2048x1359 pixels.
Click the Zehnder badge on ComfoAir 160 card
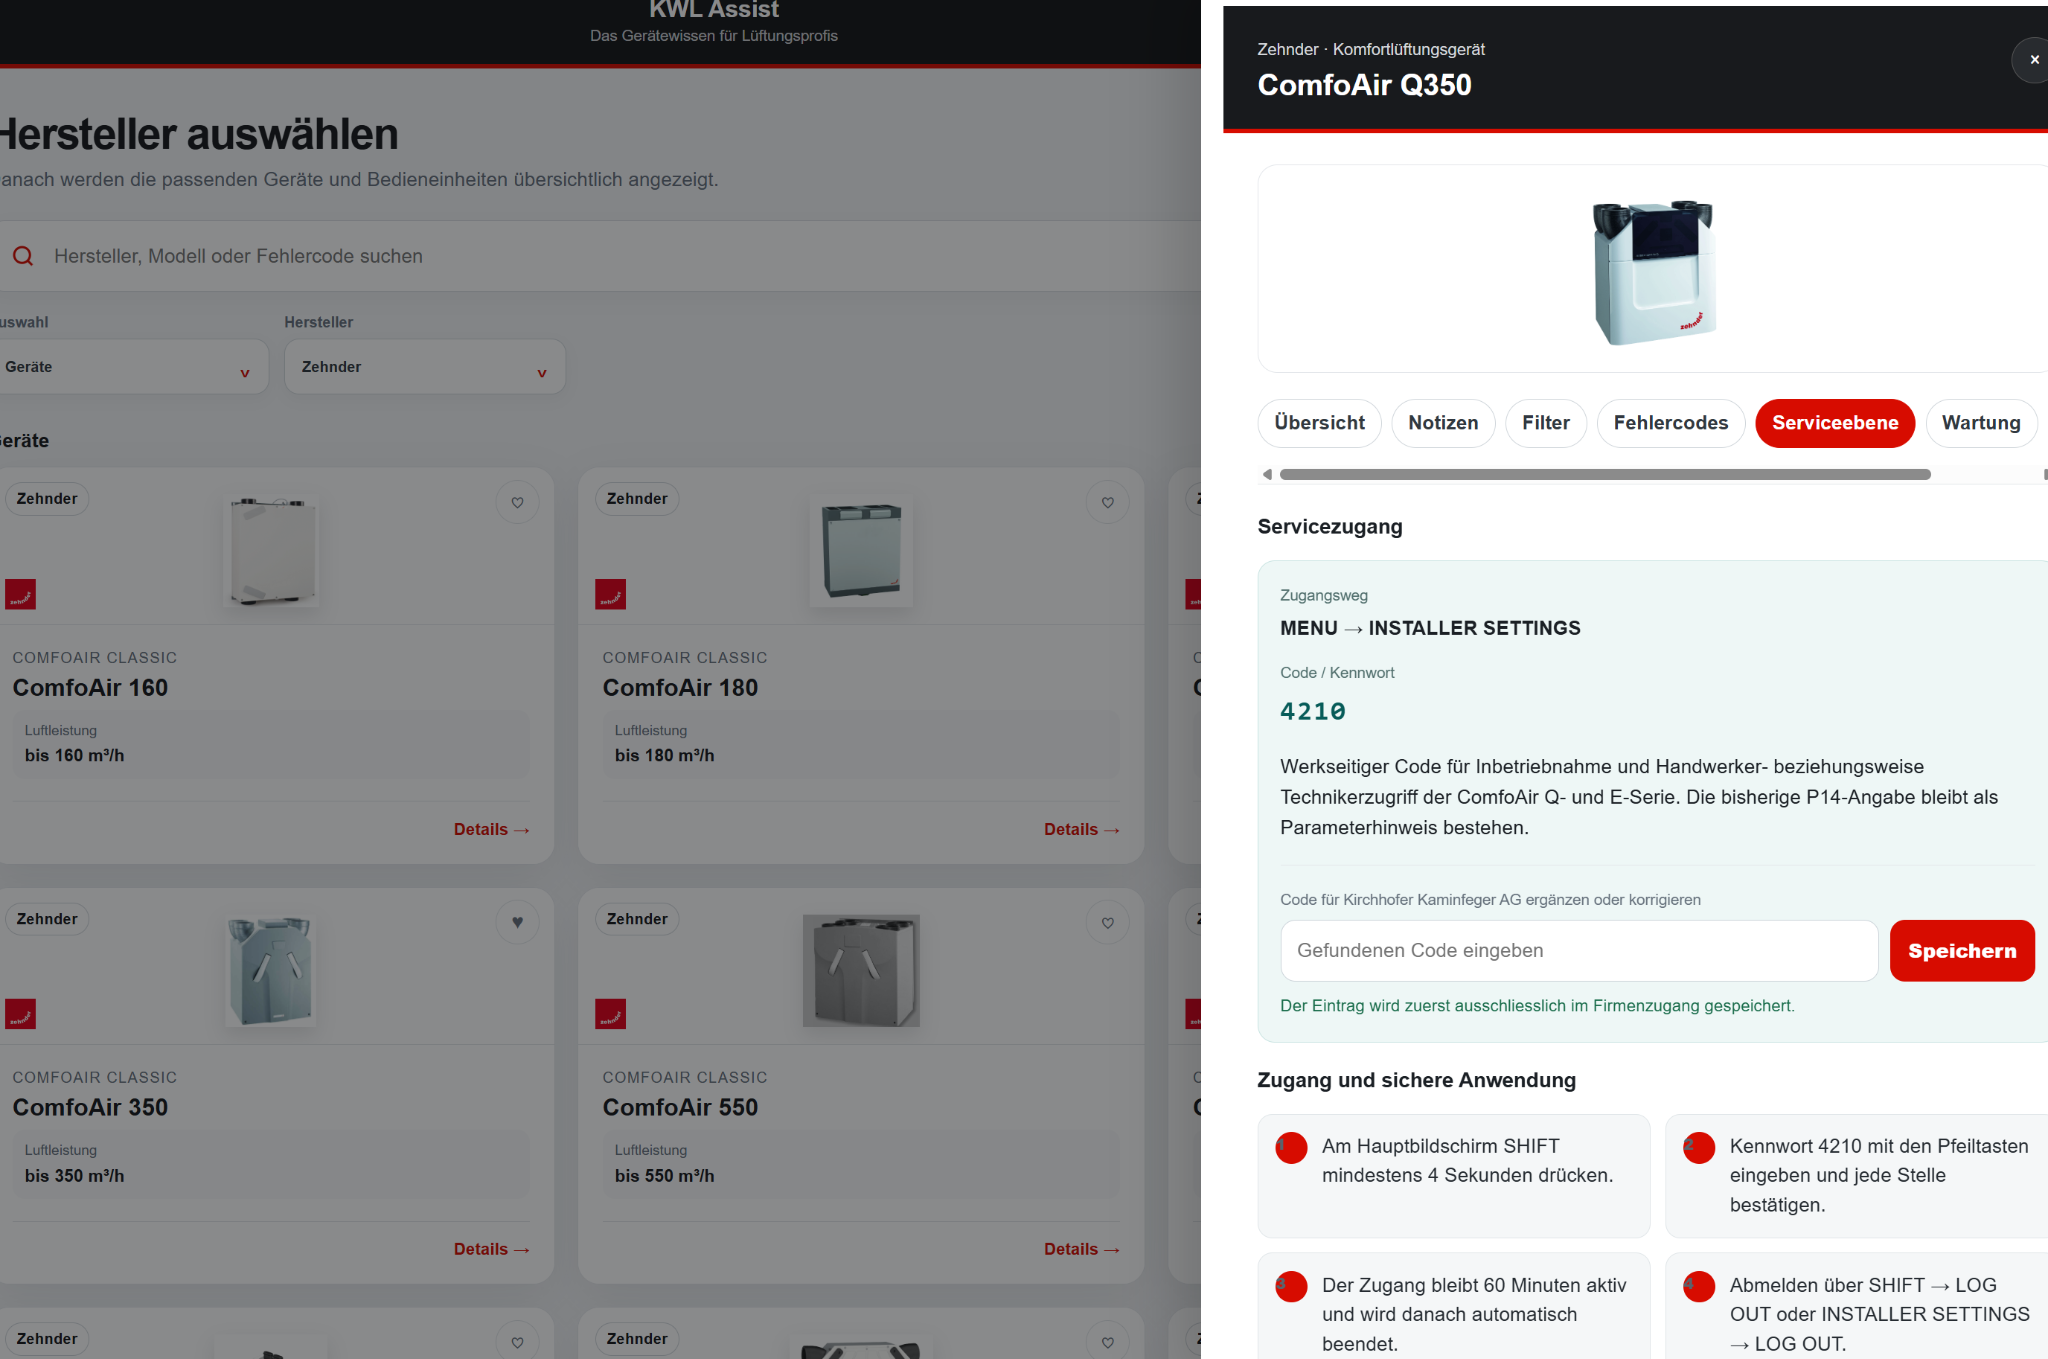coord(47,499)
